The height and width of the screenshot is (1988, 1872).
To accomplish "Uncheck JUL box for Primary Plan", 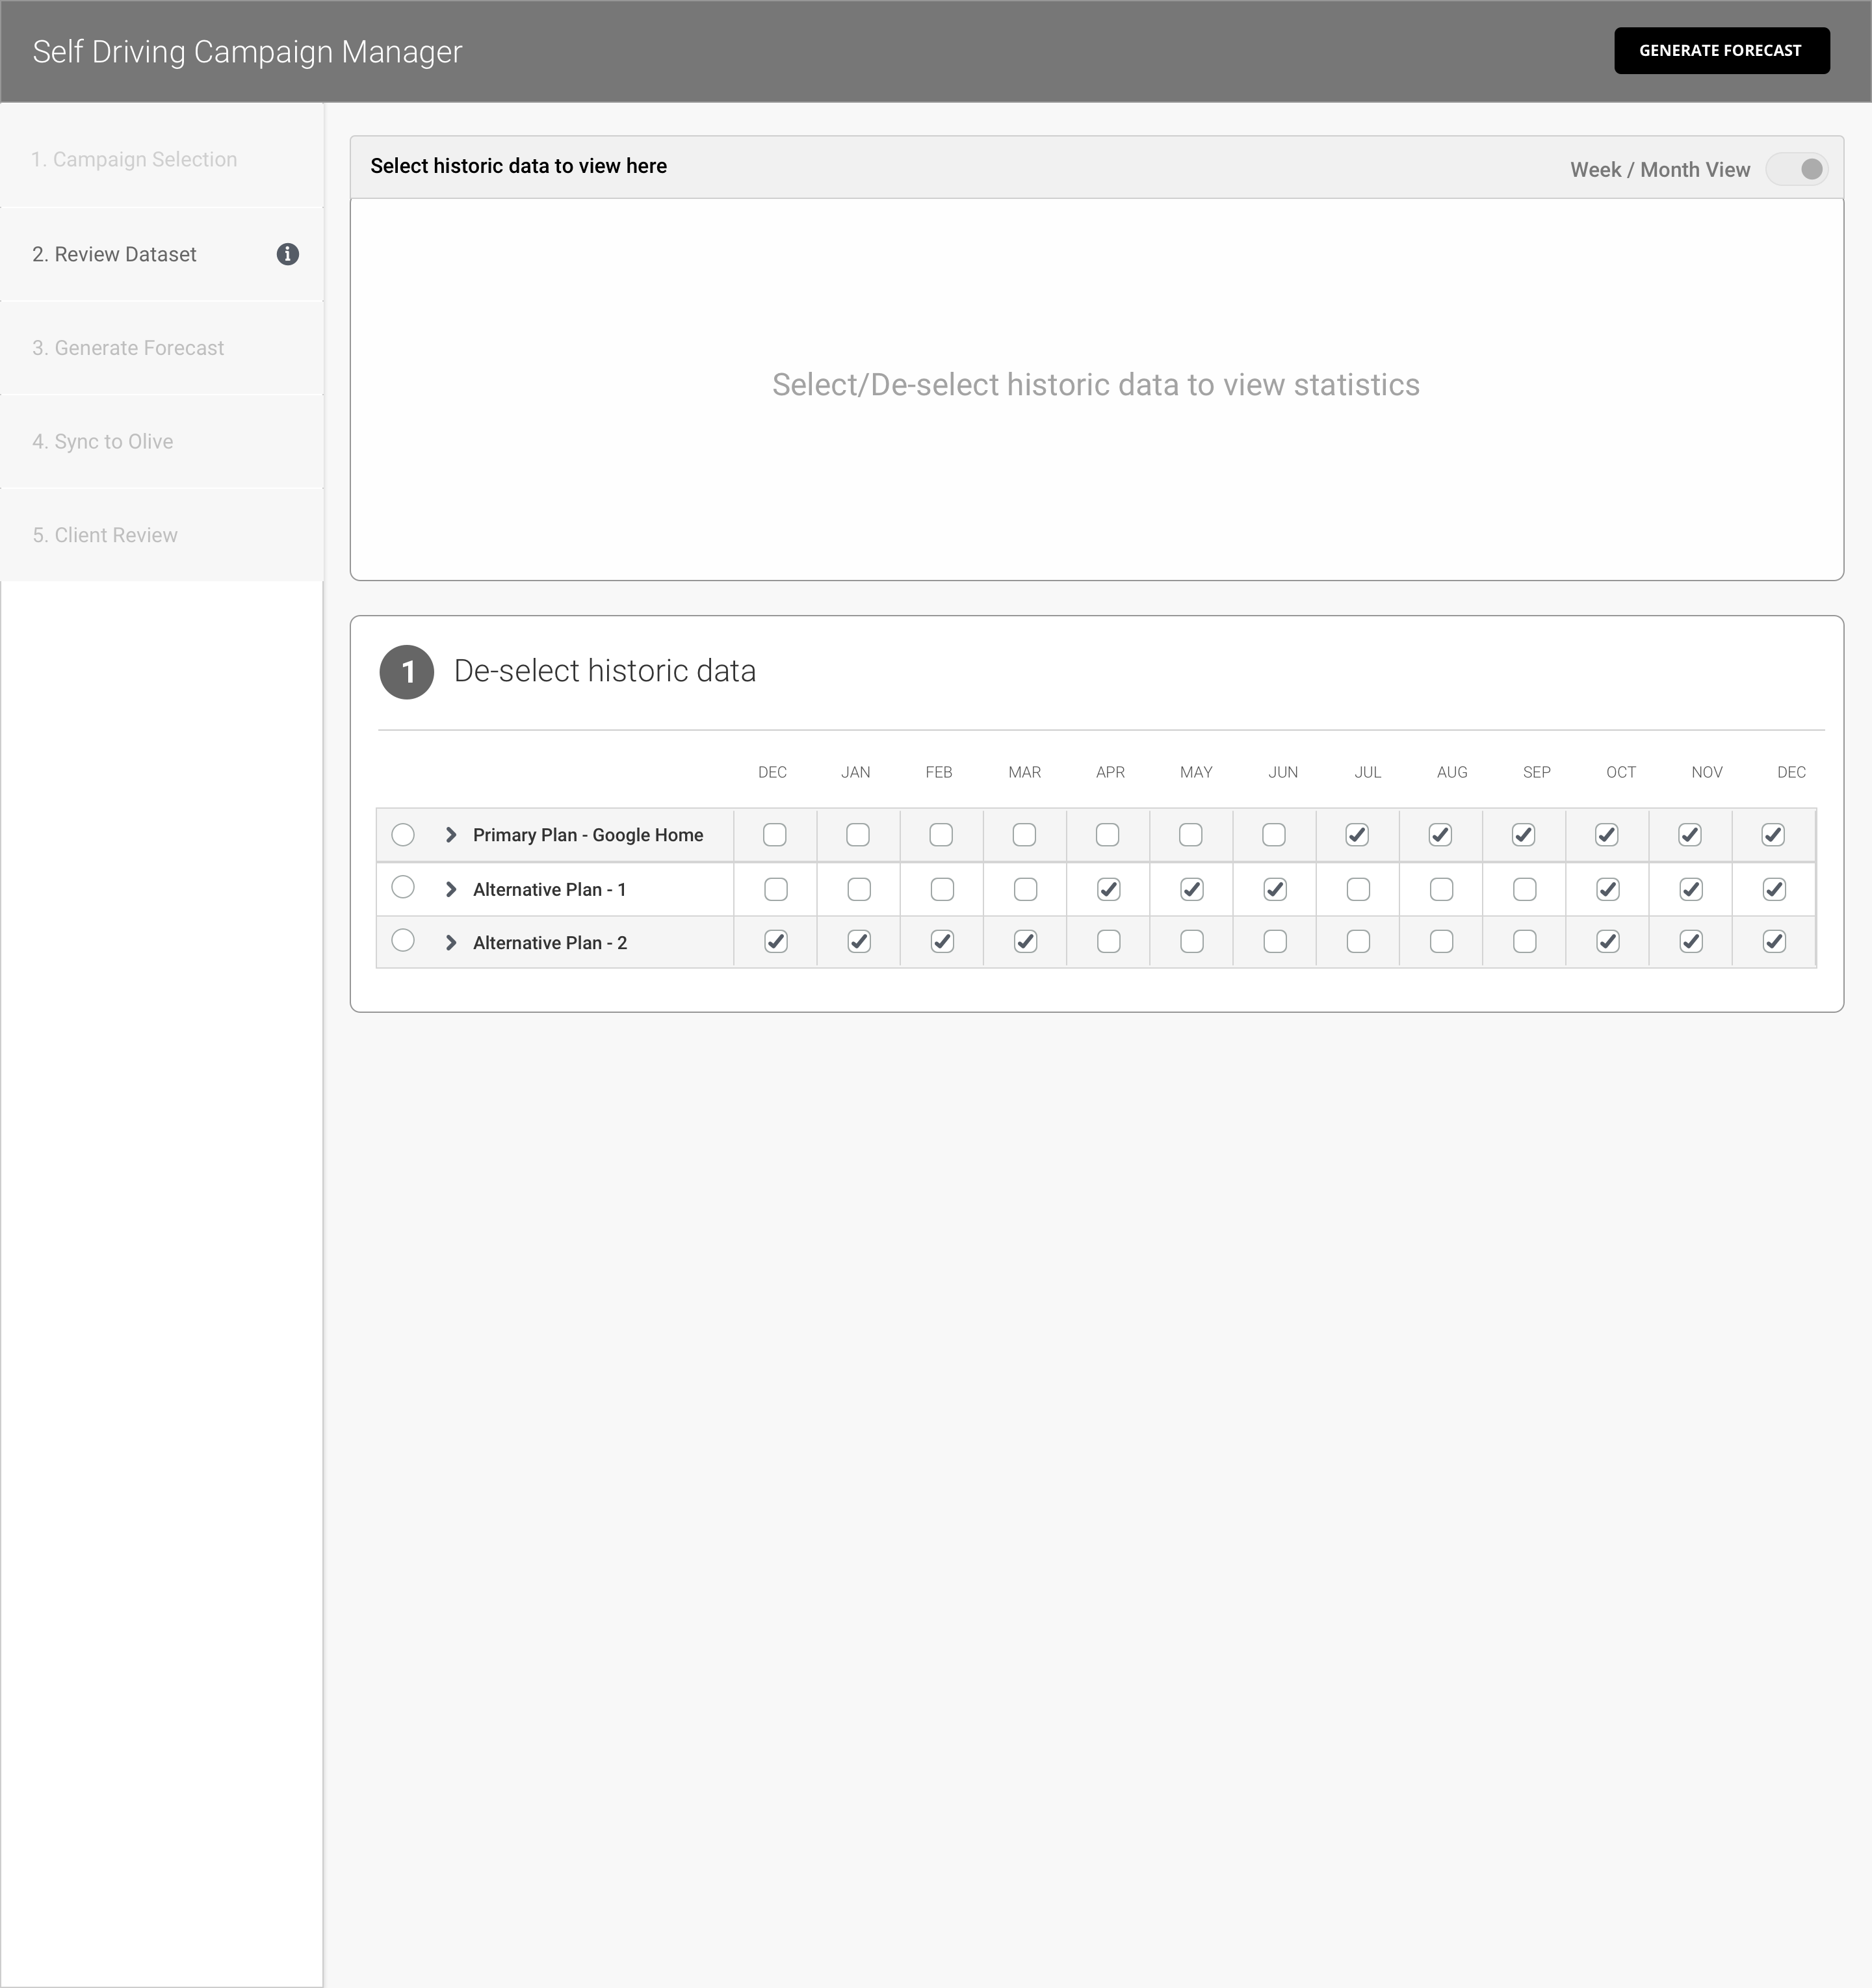I will [x=1357, y=835].
